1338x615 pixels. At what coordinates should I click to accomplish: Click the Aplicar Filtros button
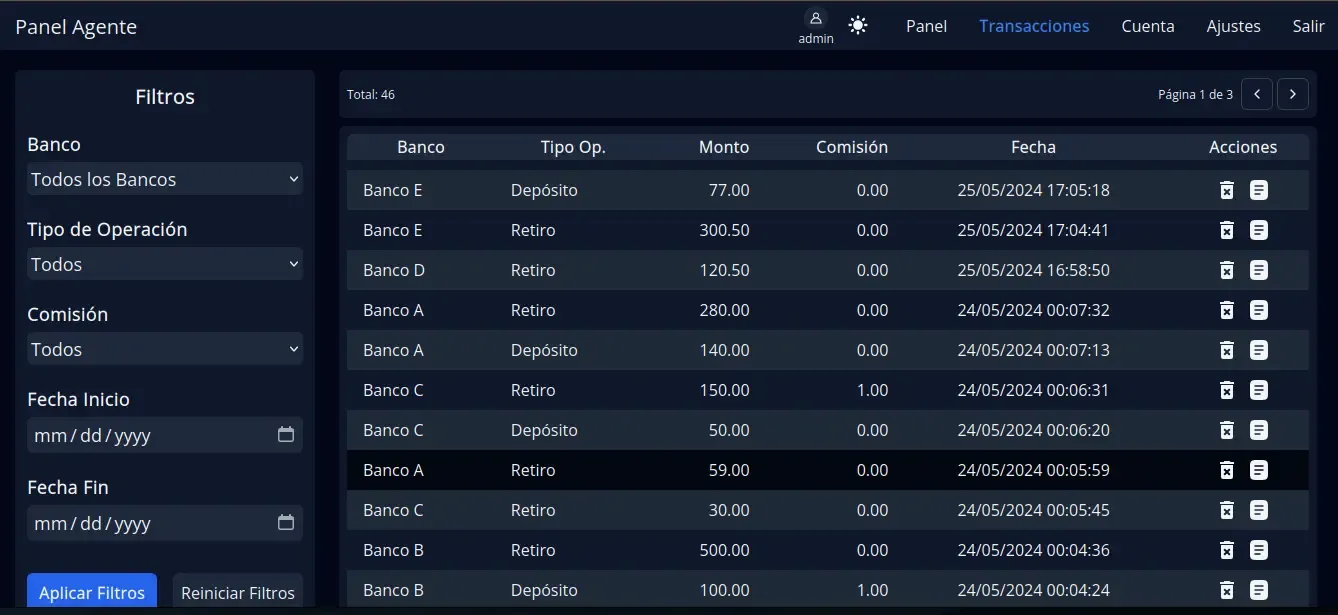pyautogui.click(x=92, y=592)
